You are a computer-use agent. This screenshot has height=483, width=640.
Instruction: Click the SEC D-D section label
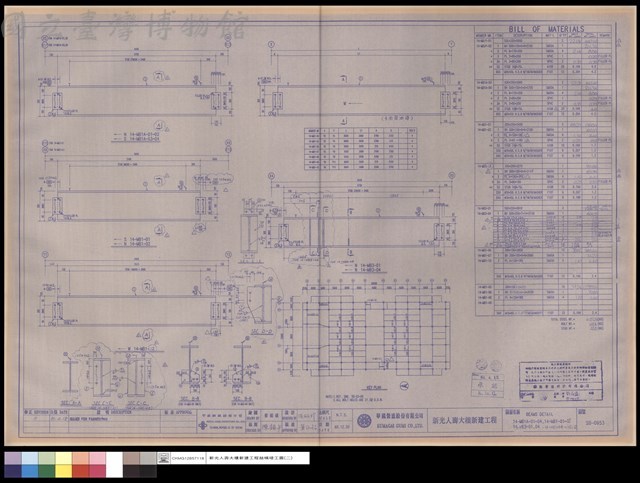pyautogui.click(x=262, y=332)
